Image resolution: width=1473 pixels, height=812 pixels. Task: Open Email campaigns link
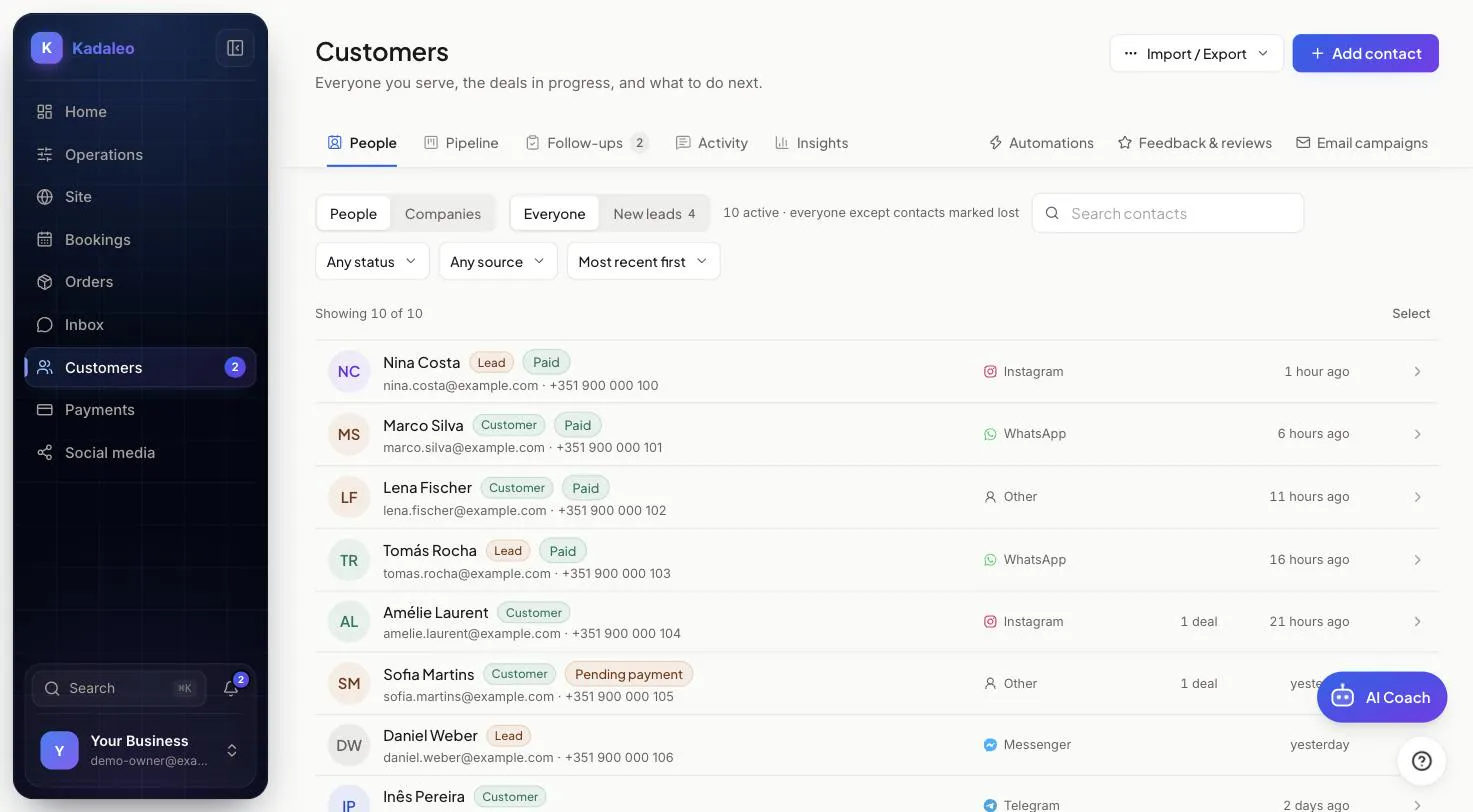pyautogui.click(x=1362, y=143)
